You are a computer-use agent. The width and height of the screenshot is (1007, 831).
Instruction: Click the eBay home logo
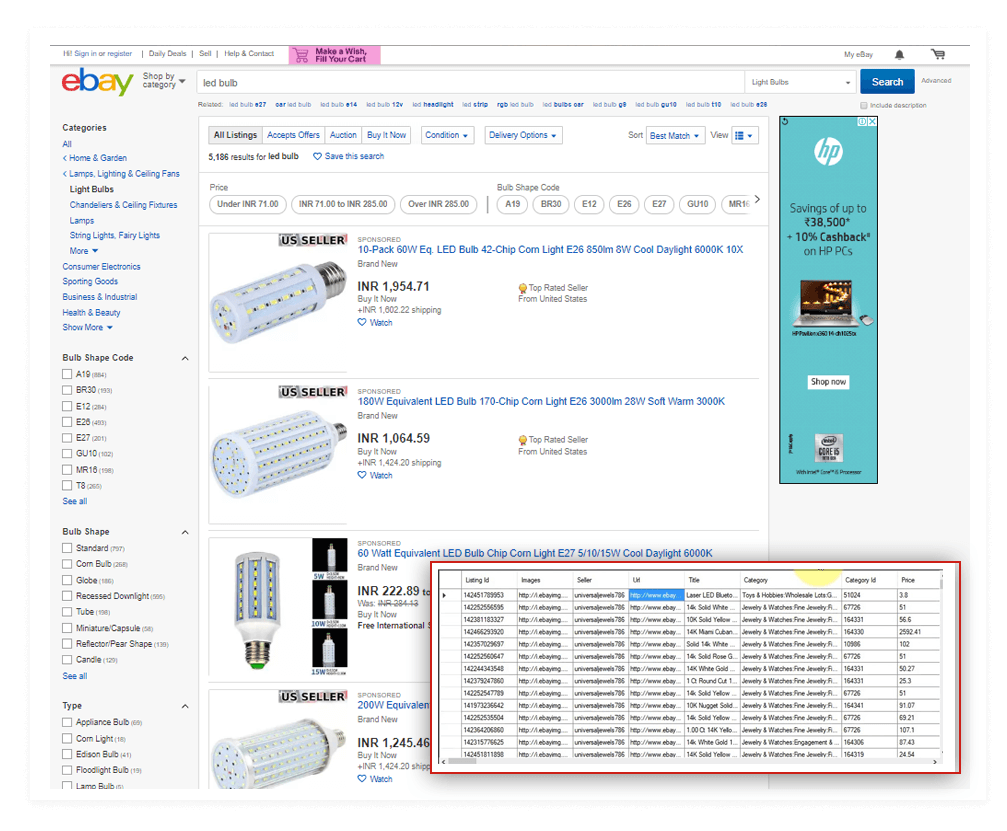(x=96, y=82)
